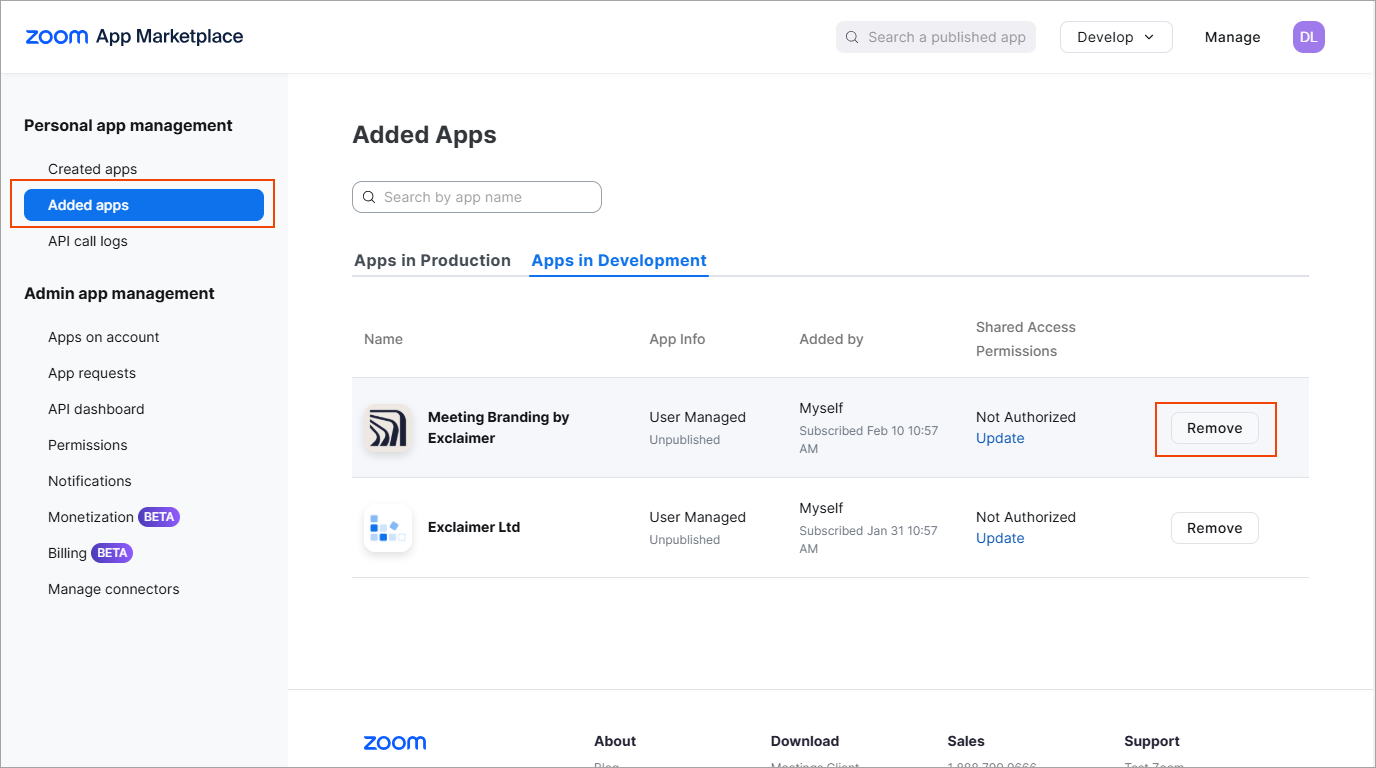Click the BETA badge next to Monetization

[x=160, y=516]
